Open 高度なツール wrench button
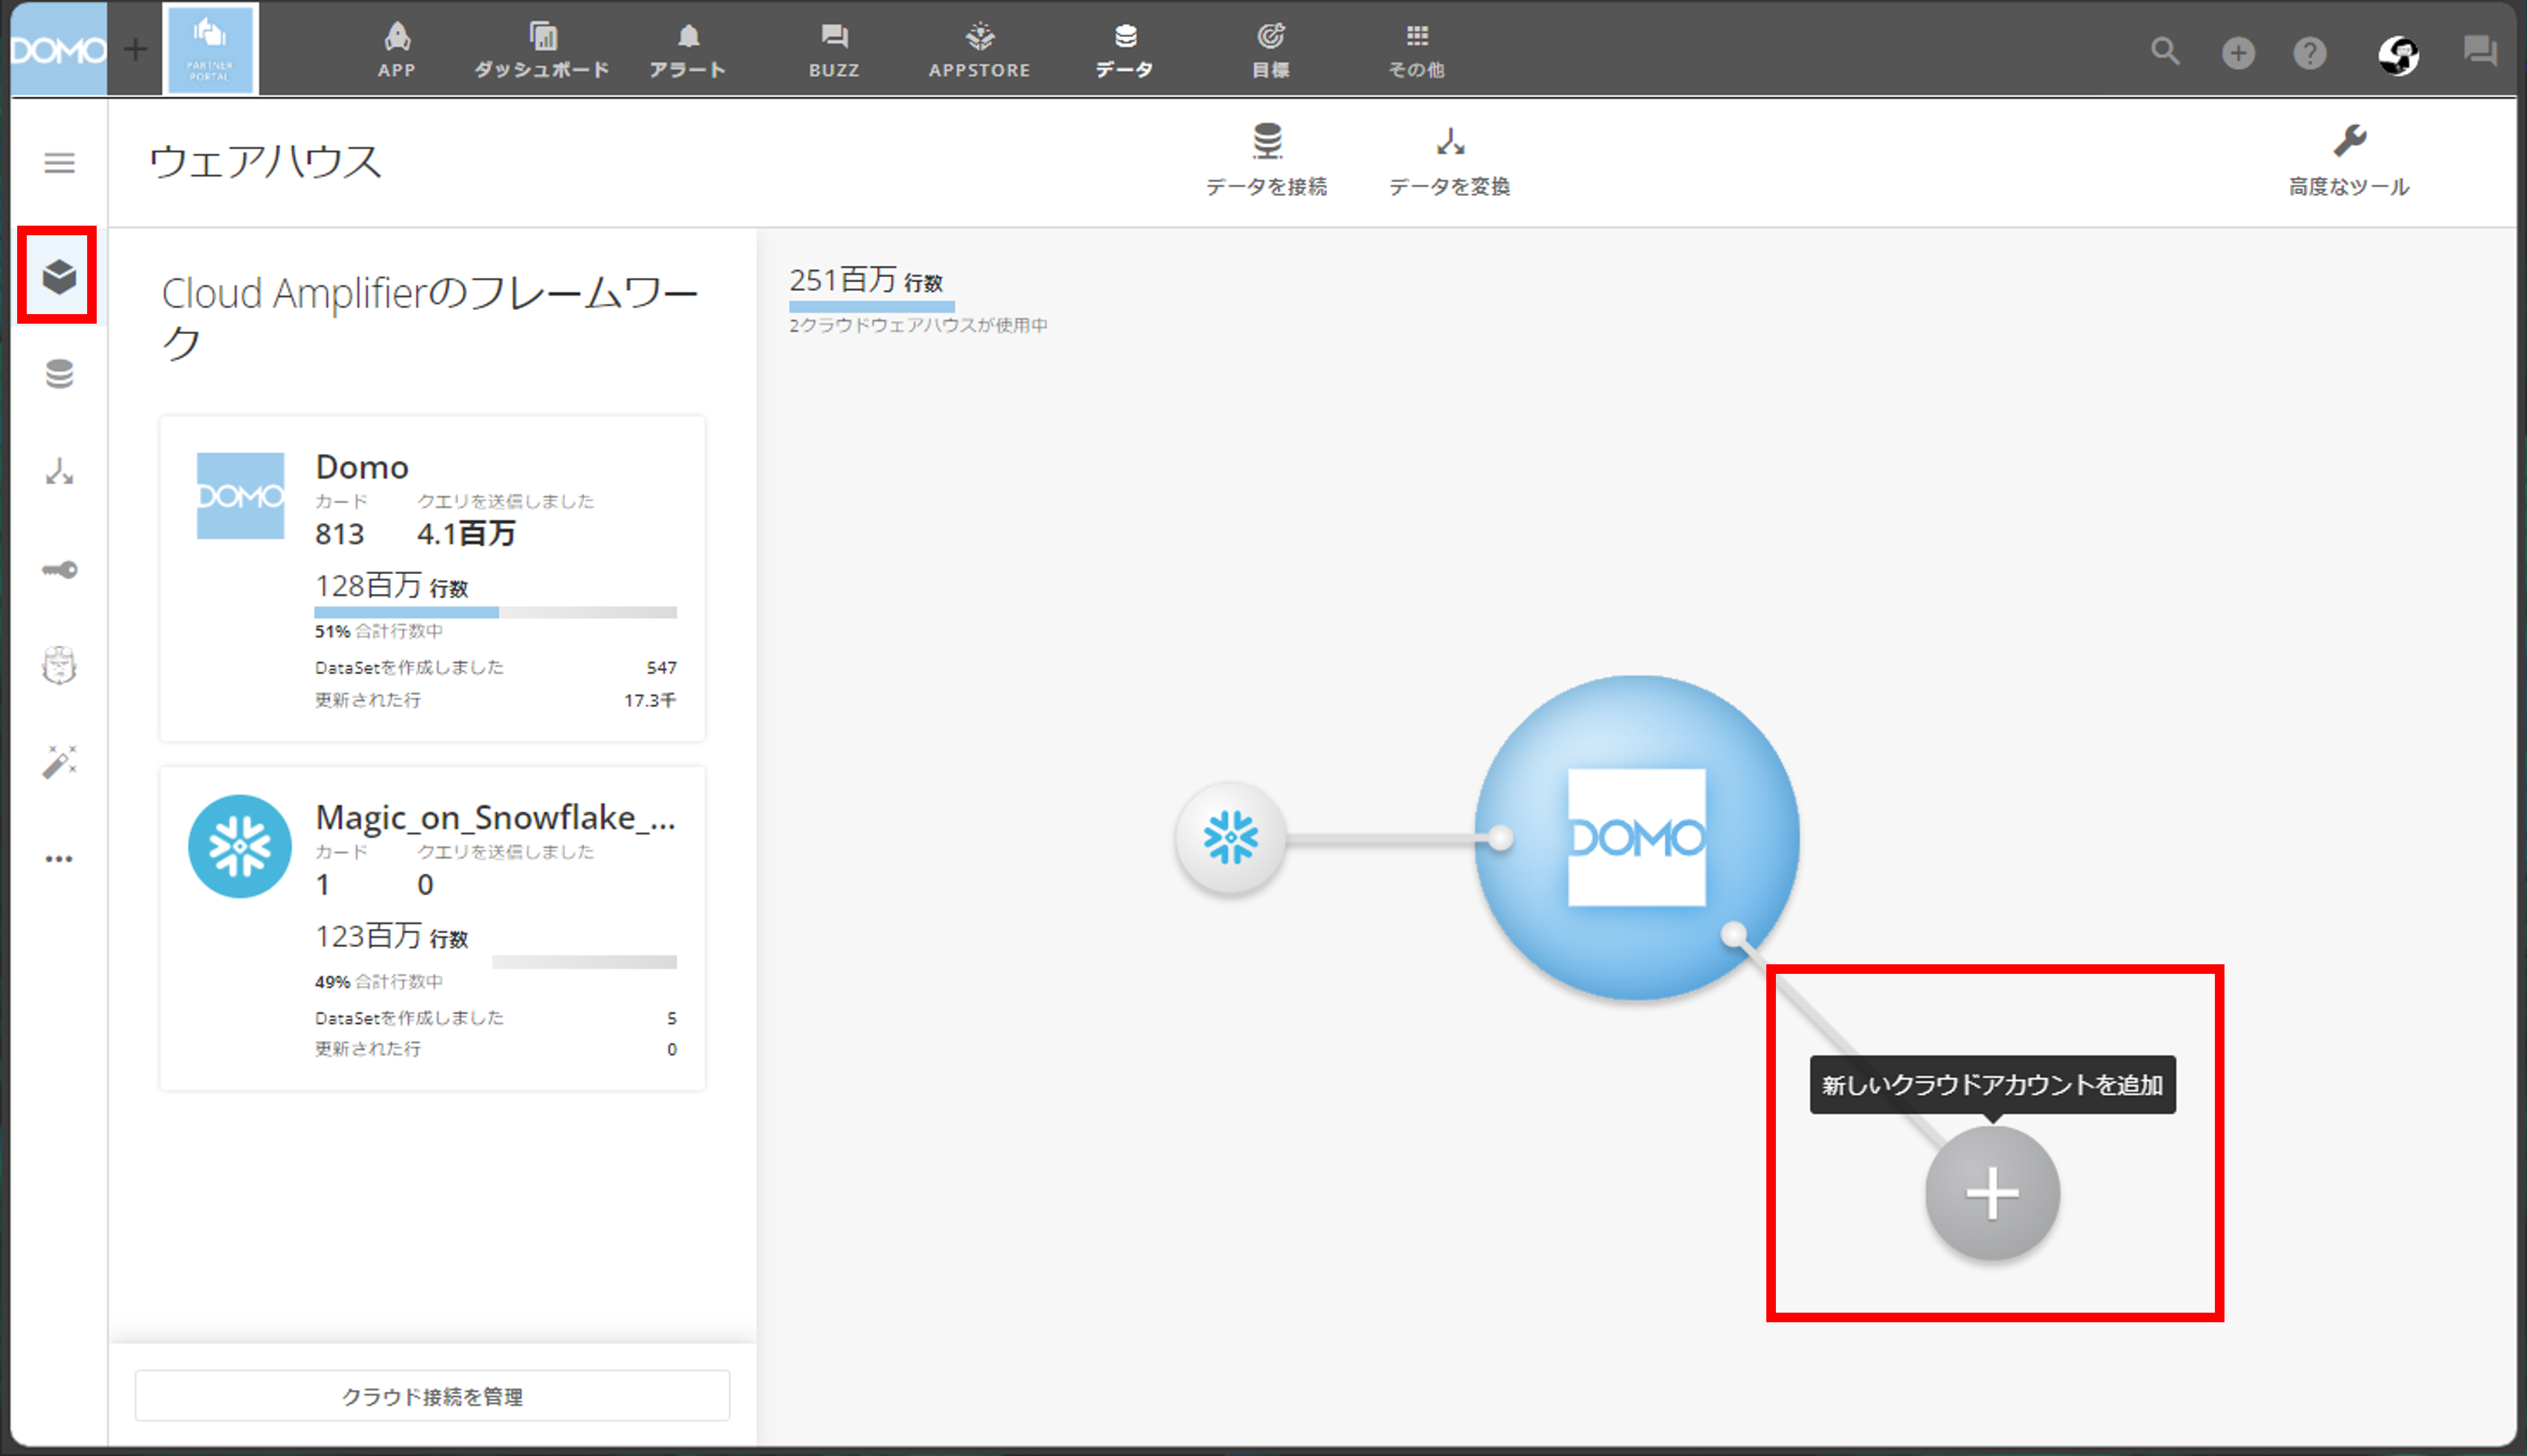Image resolution: width=2527 pixels, height=1456 pixels. click(x=2349, y=160)
